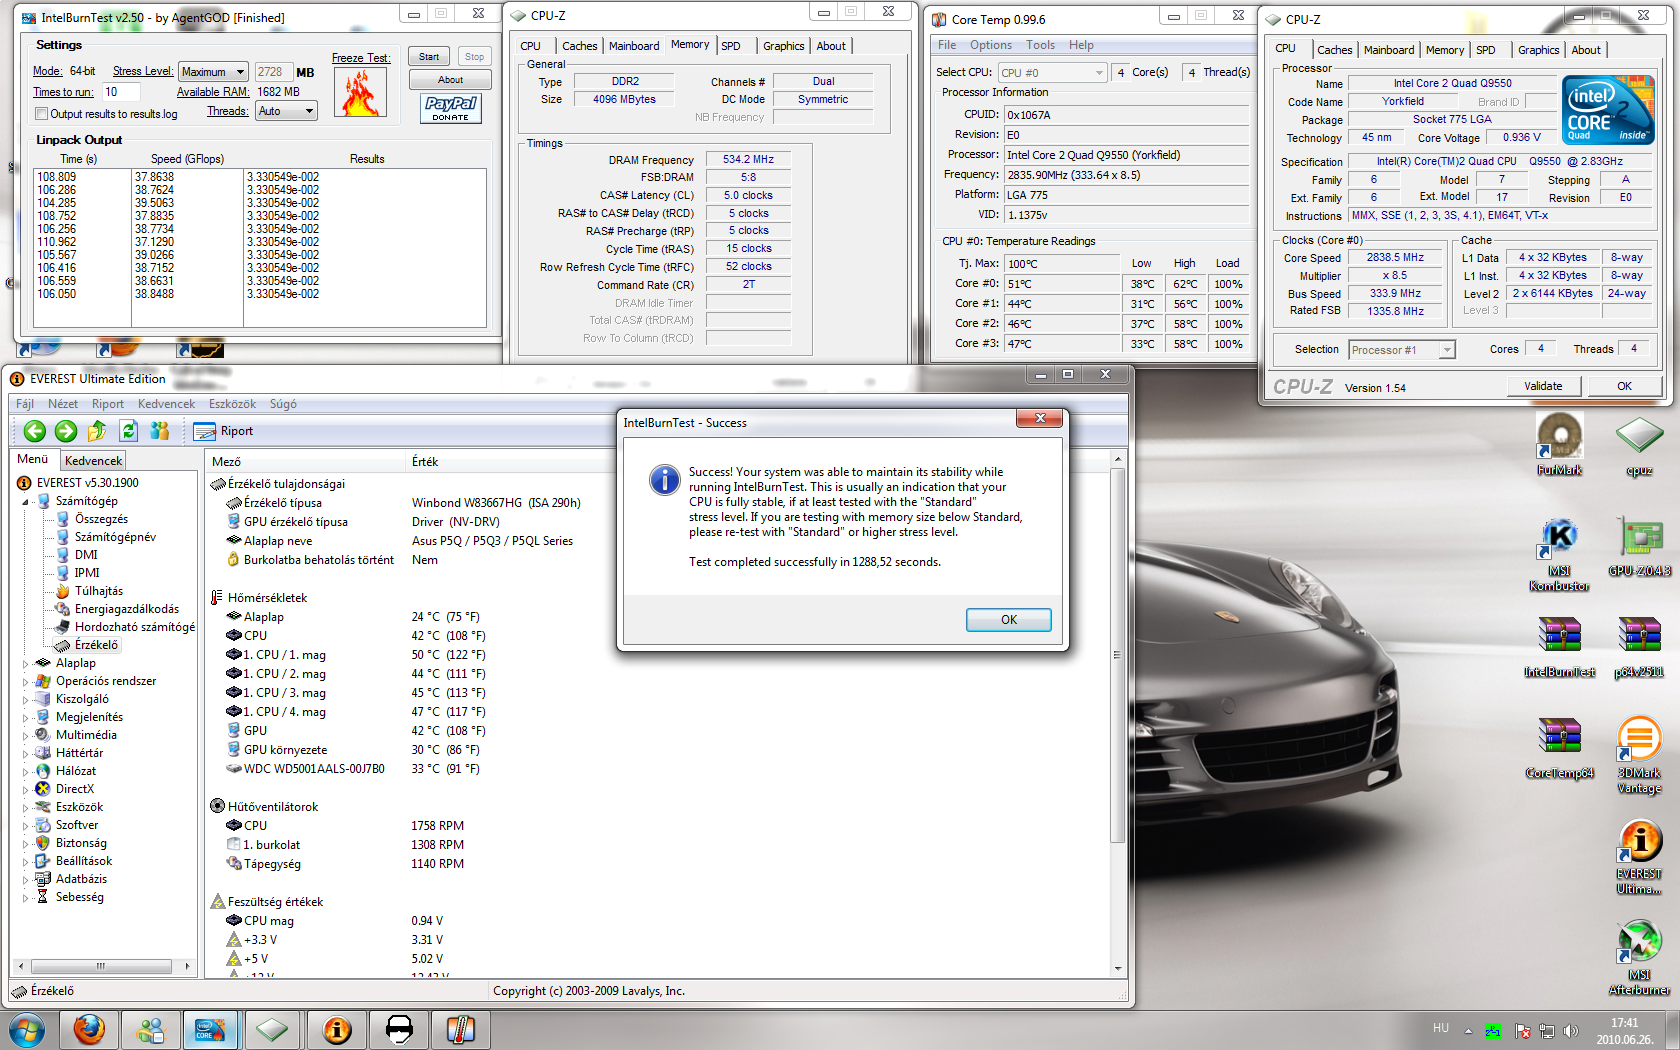Viewport: 1680px width, 1050px height.
Task: Click the About button in IntelBurnTest
Action: pyautogui.click(x=450, y=80)
